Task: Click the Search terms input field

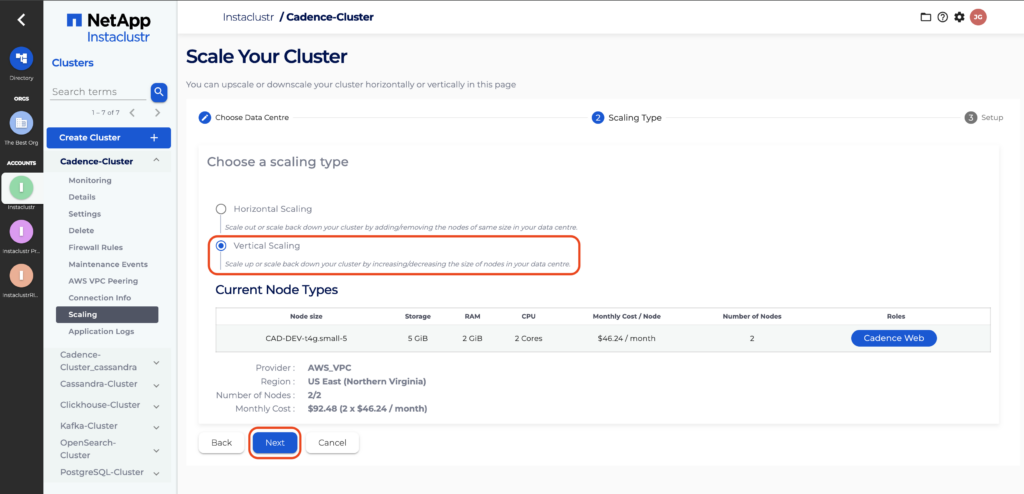Action: [x=98, y=92]
